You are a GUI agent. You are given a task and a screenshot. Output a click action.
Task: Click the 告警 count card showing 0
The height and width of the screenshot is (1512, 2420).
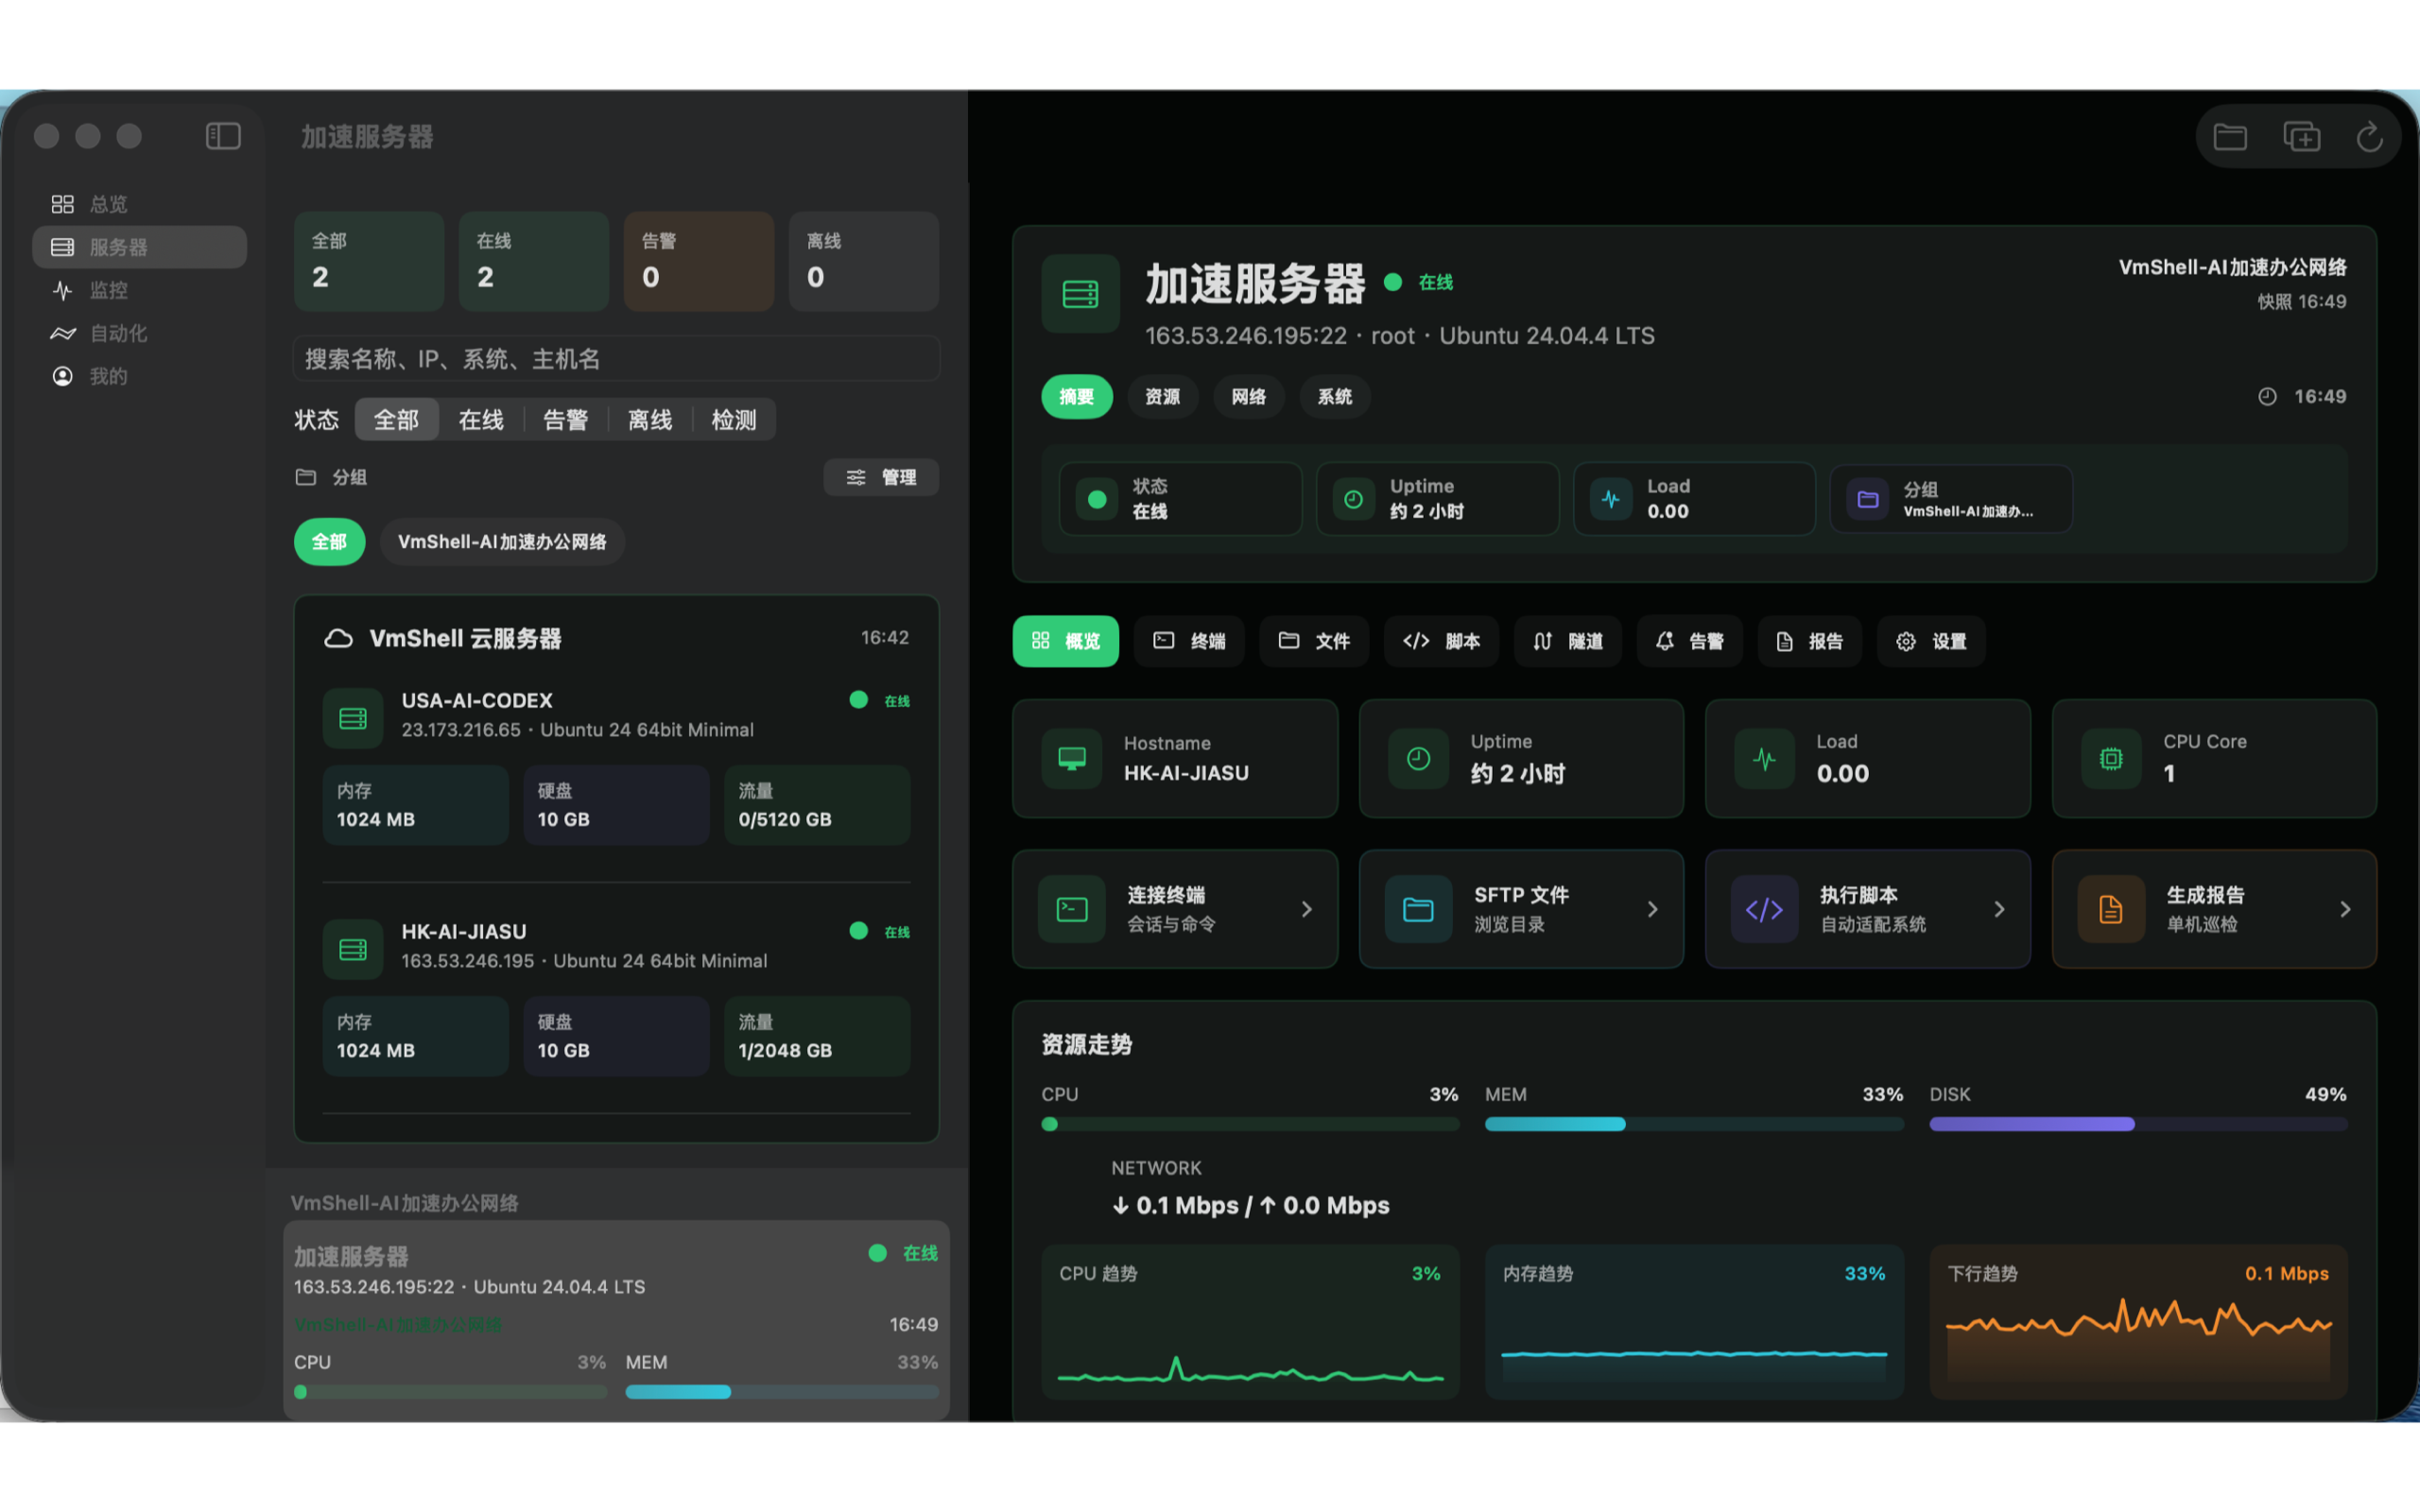(699, 261)
